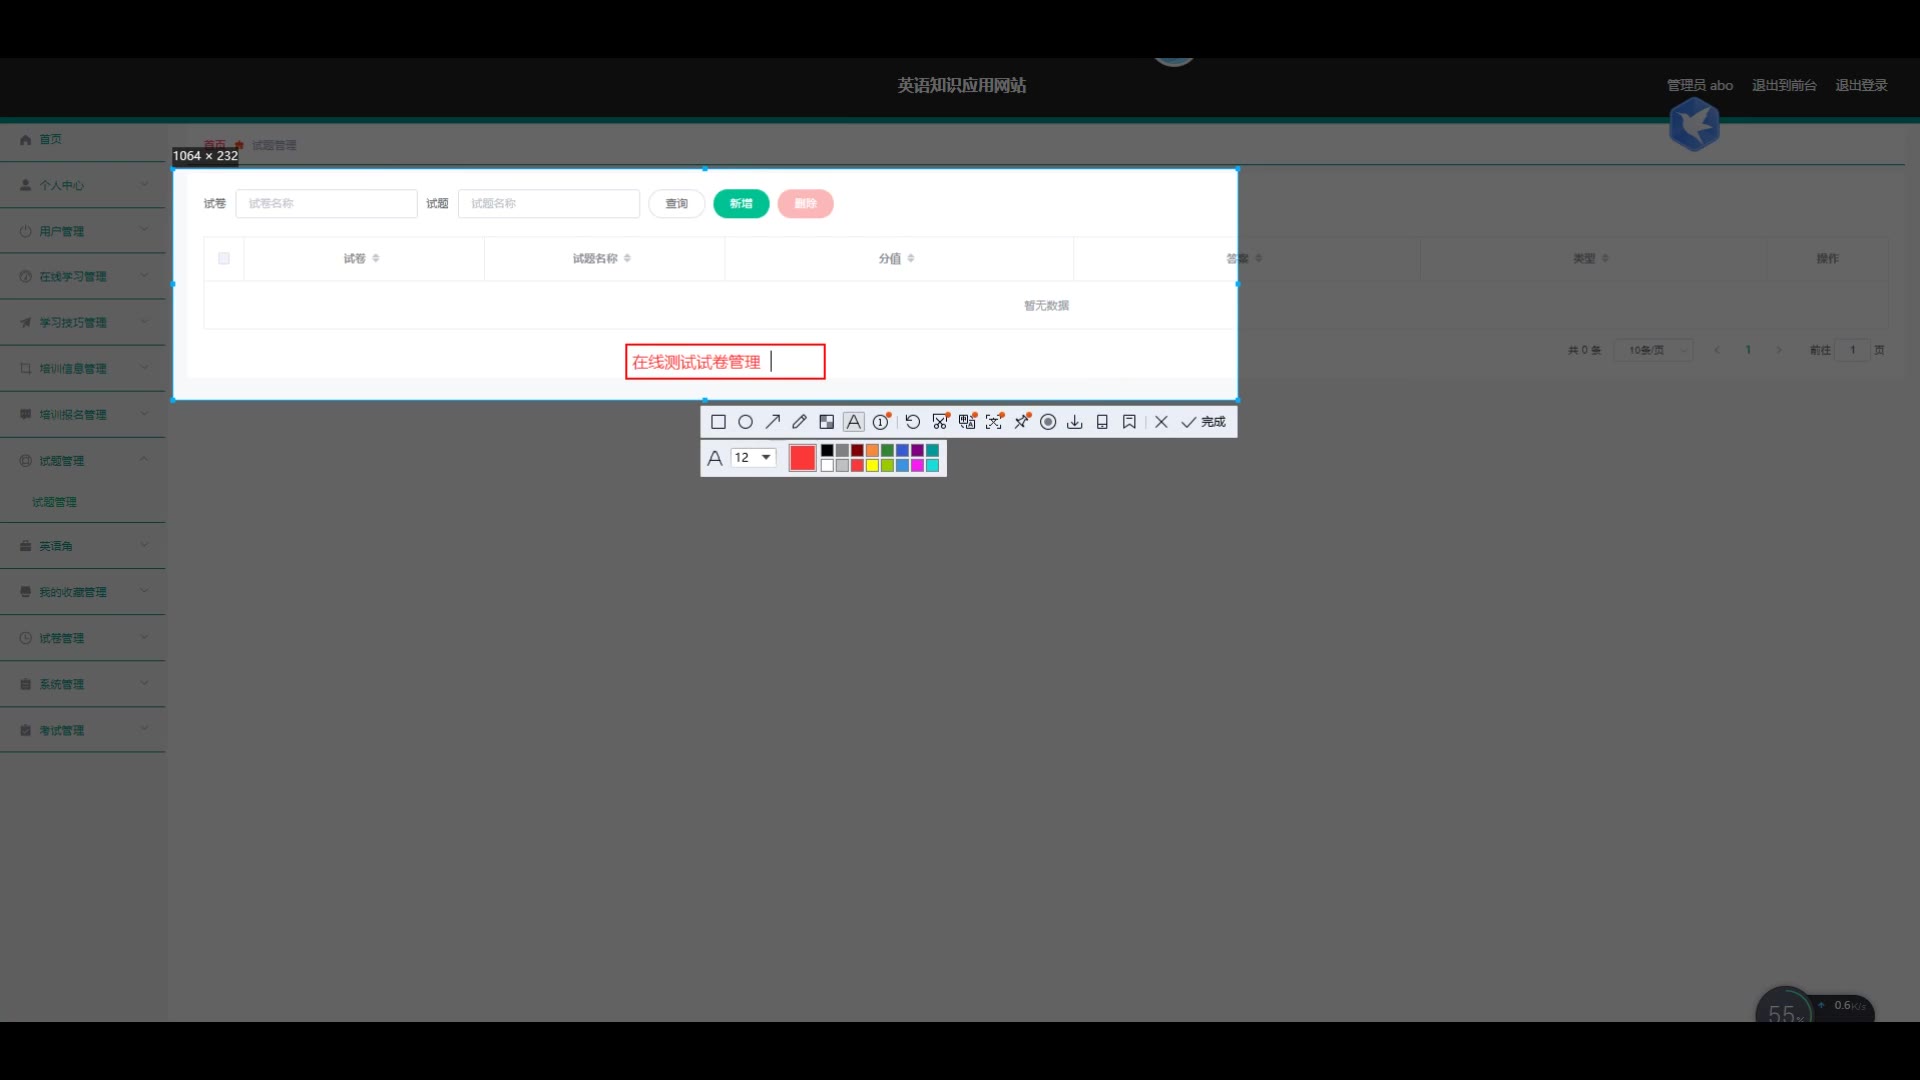Start screen recording icon
This screenshot has width=1920, height=1080.
click(x=1048, y=422)
